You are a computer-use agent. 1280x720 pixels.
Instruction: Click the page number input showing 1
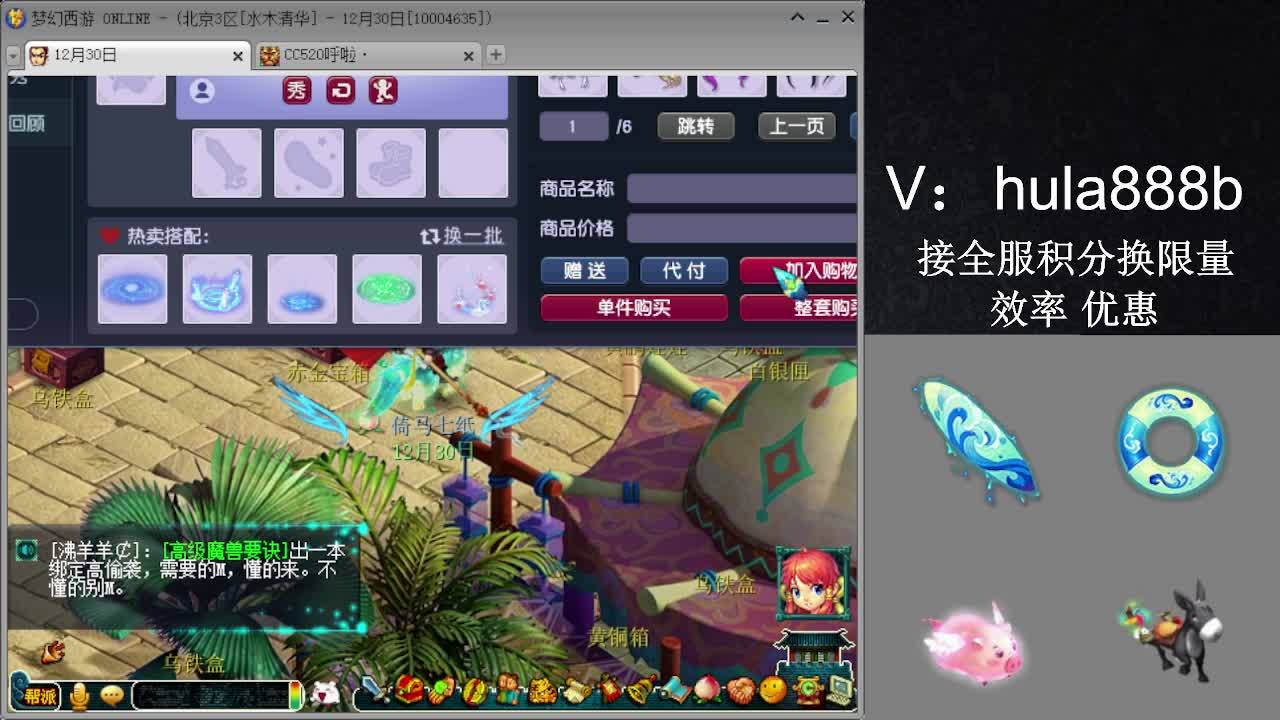[x=574, y=126]
